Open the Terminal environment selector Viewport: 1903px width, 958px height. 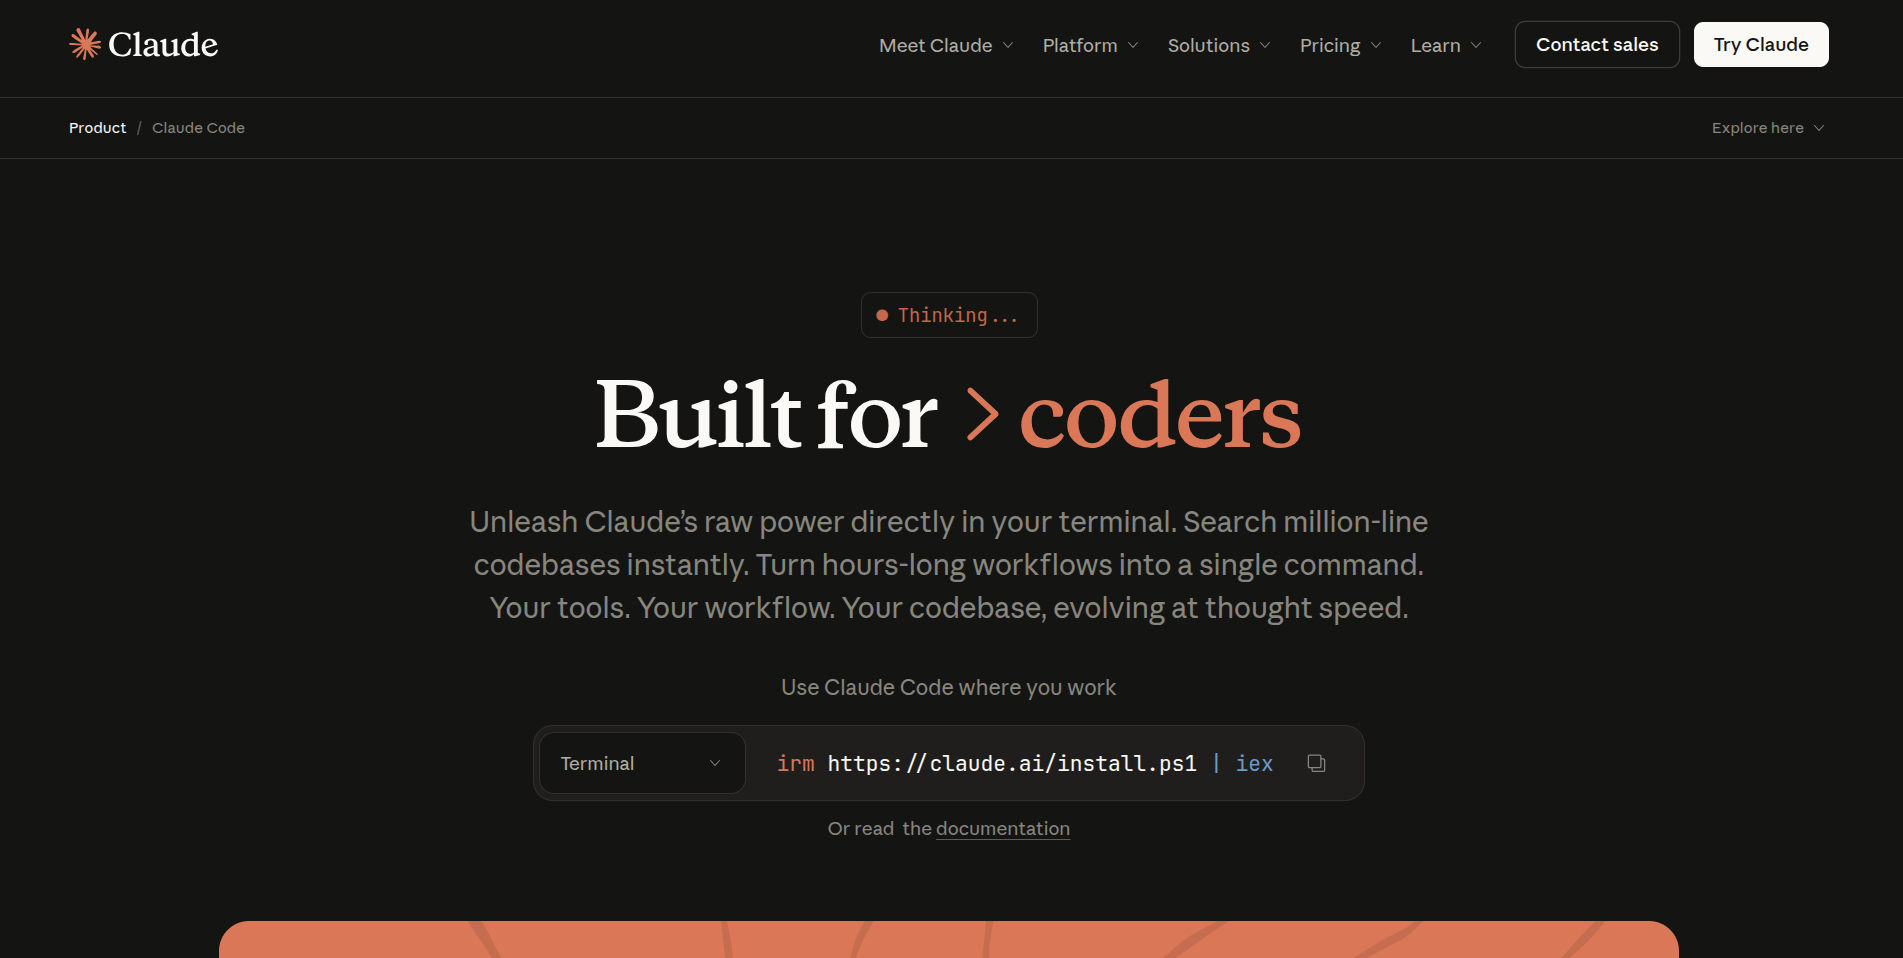641,763
